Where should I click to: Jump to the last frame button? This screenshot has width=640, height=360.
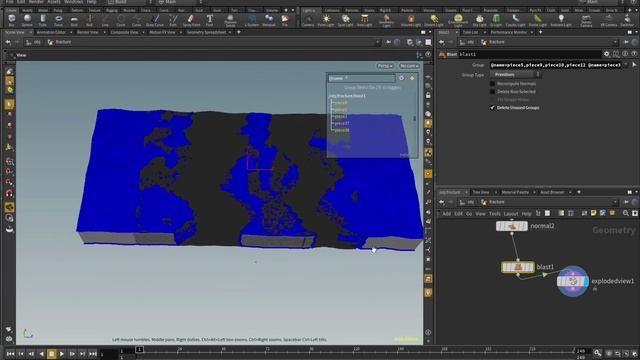pos(93,354)
